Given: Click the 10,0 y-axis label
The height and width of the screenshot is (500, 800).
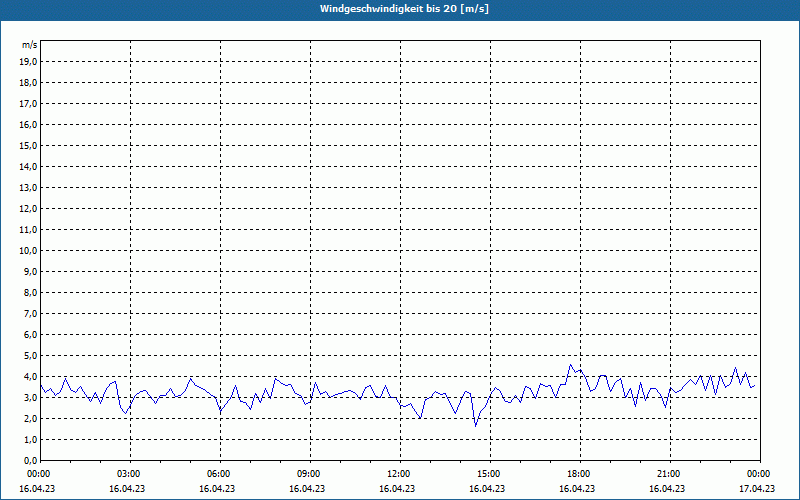Looking at the screenshot, I should pos(28,251).
